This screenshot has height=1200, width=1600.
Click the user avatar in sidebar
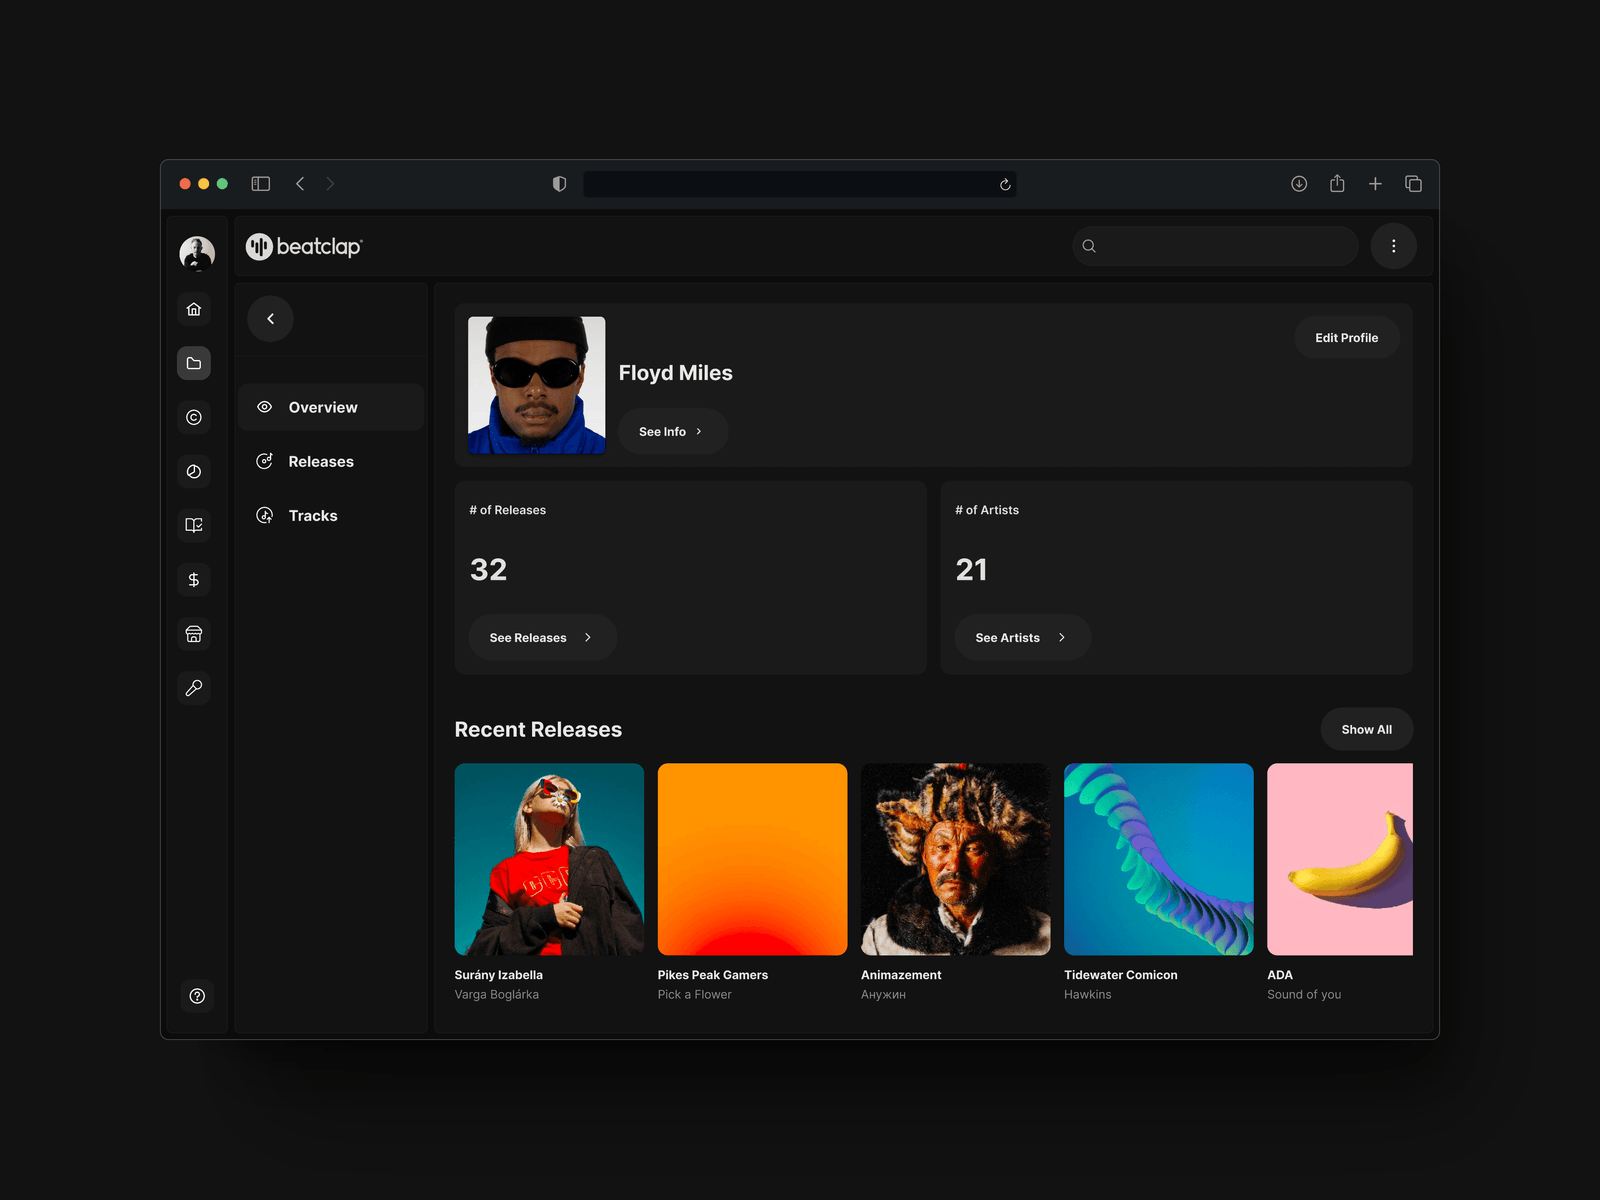197,253
